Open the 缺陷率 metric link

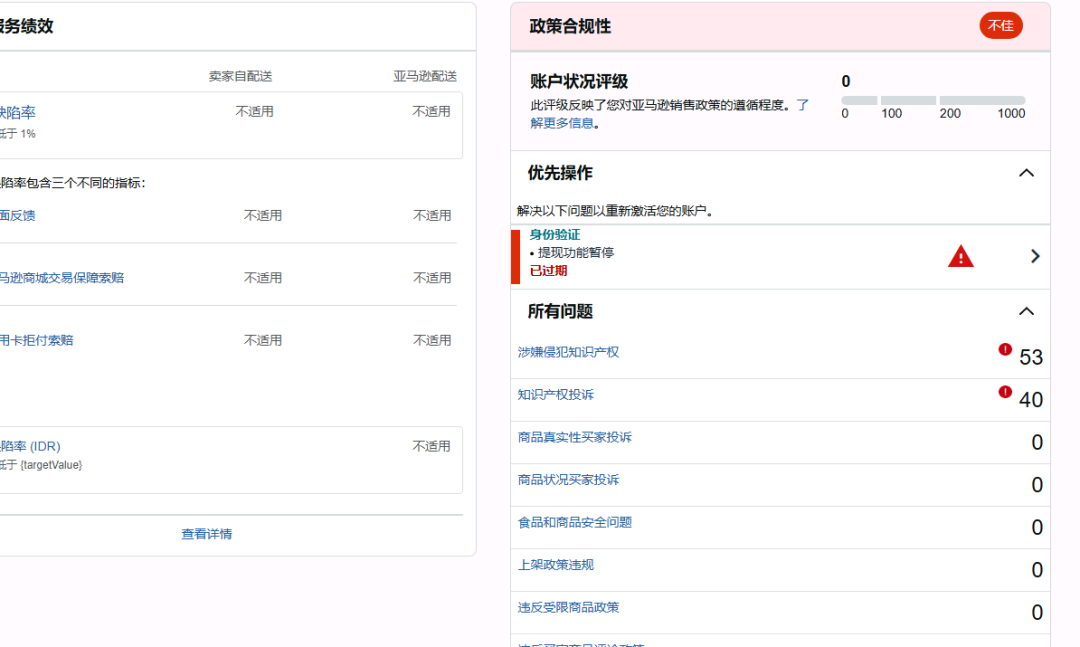[x=17, y=112]
